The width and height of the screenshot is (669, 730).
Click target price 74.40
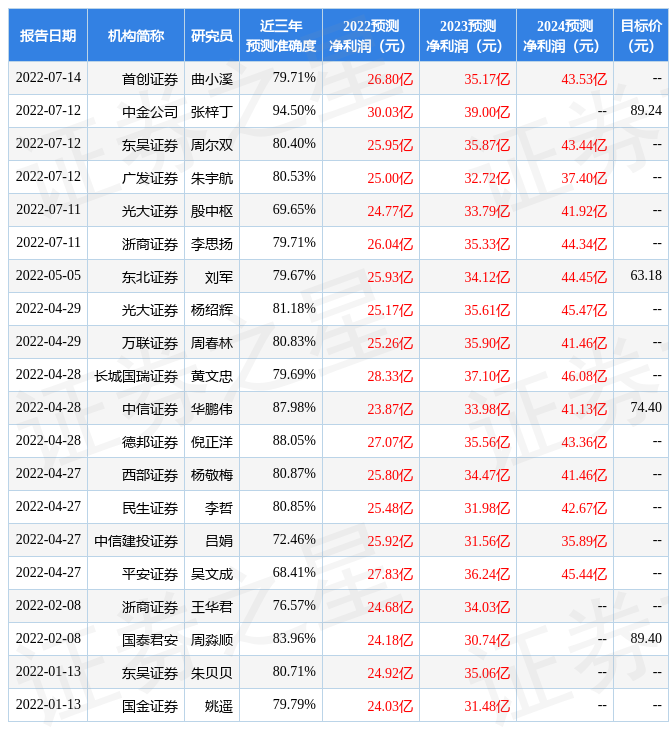click(646, 408)
